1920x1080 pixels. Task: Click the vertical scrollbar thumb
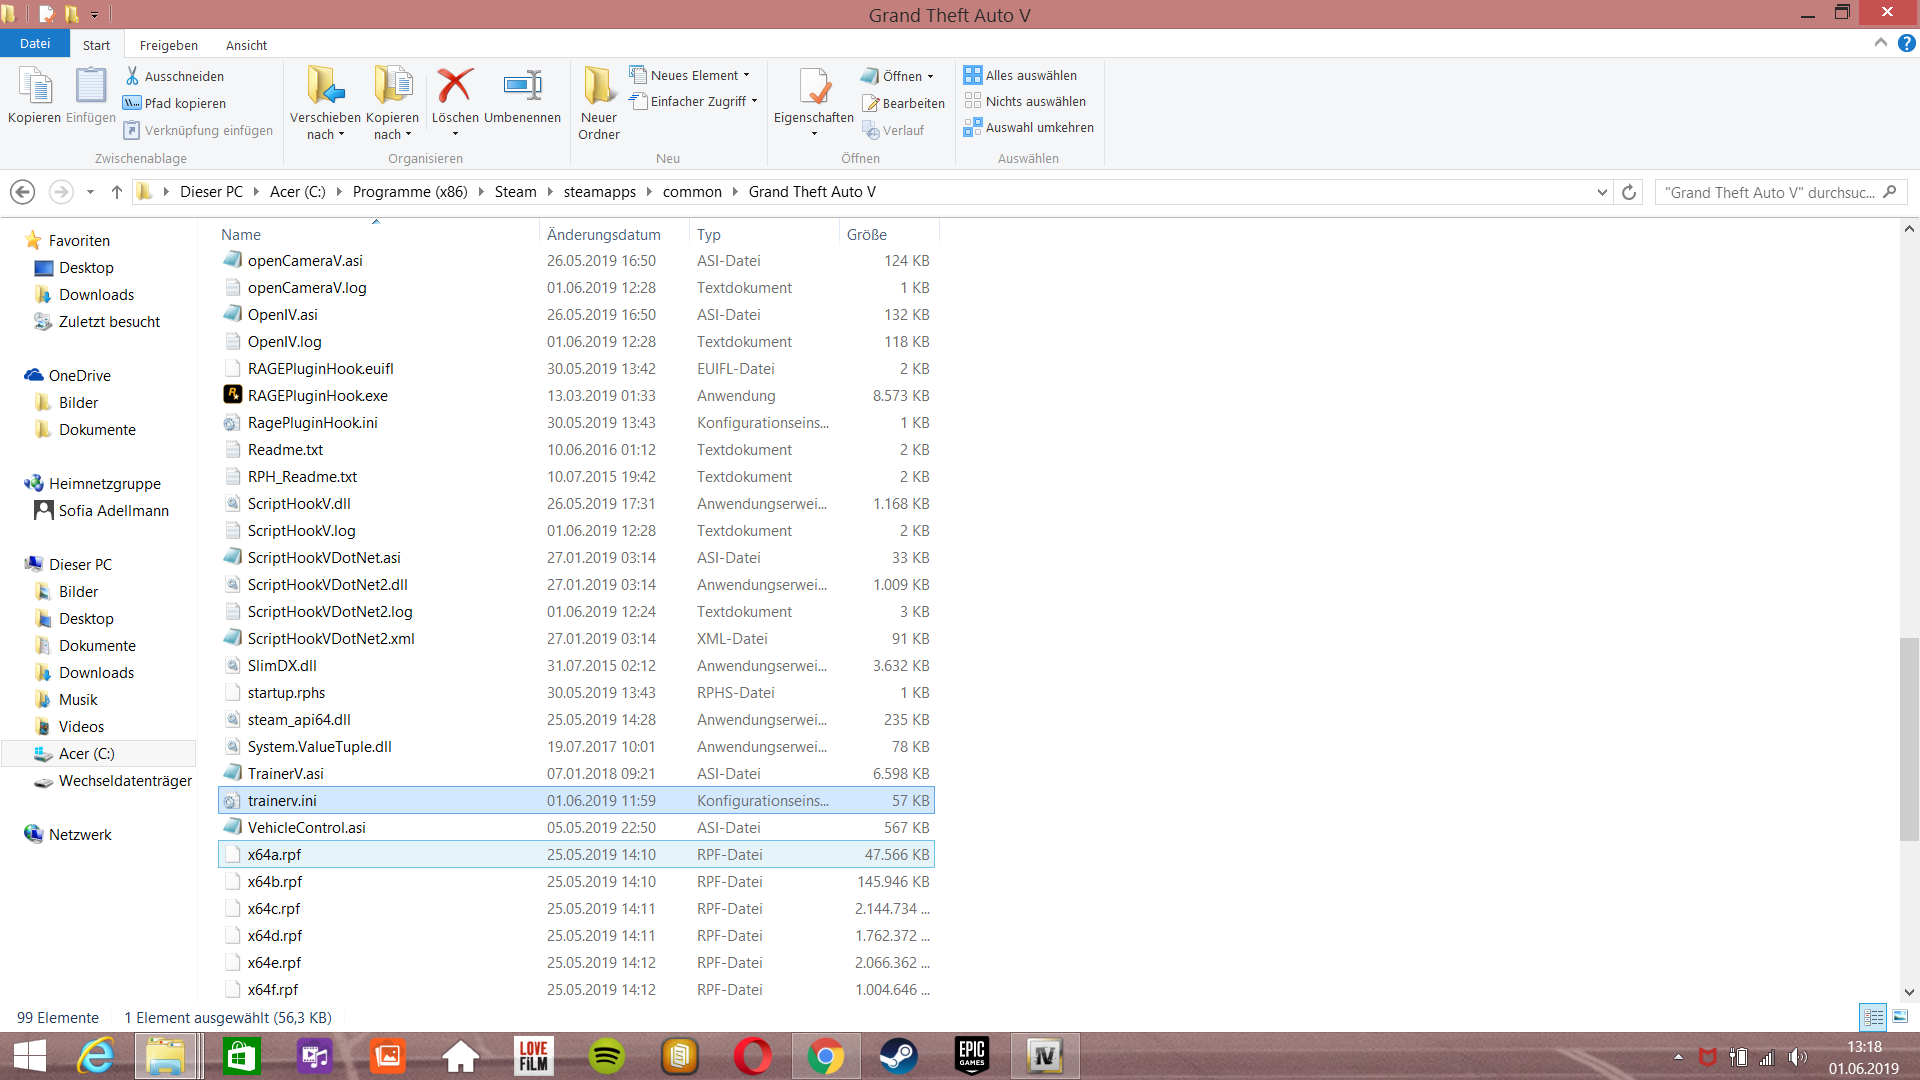[1909, 740]
